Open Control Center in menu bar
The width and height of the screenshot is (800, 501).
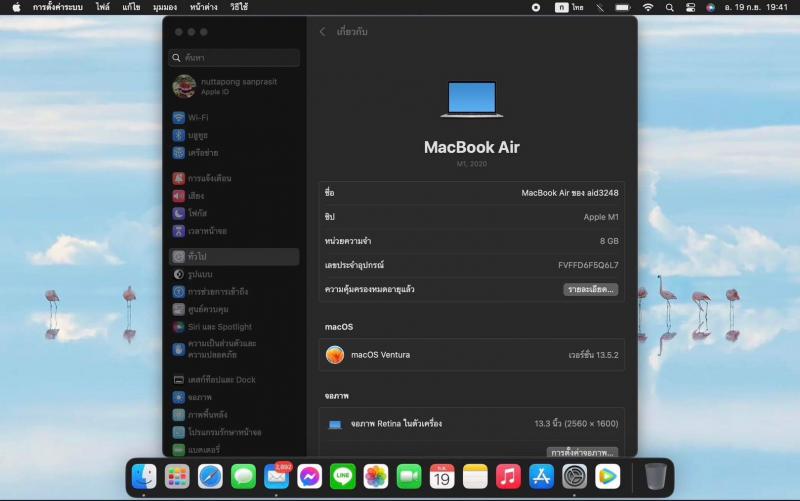(x=690, y=7)
